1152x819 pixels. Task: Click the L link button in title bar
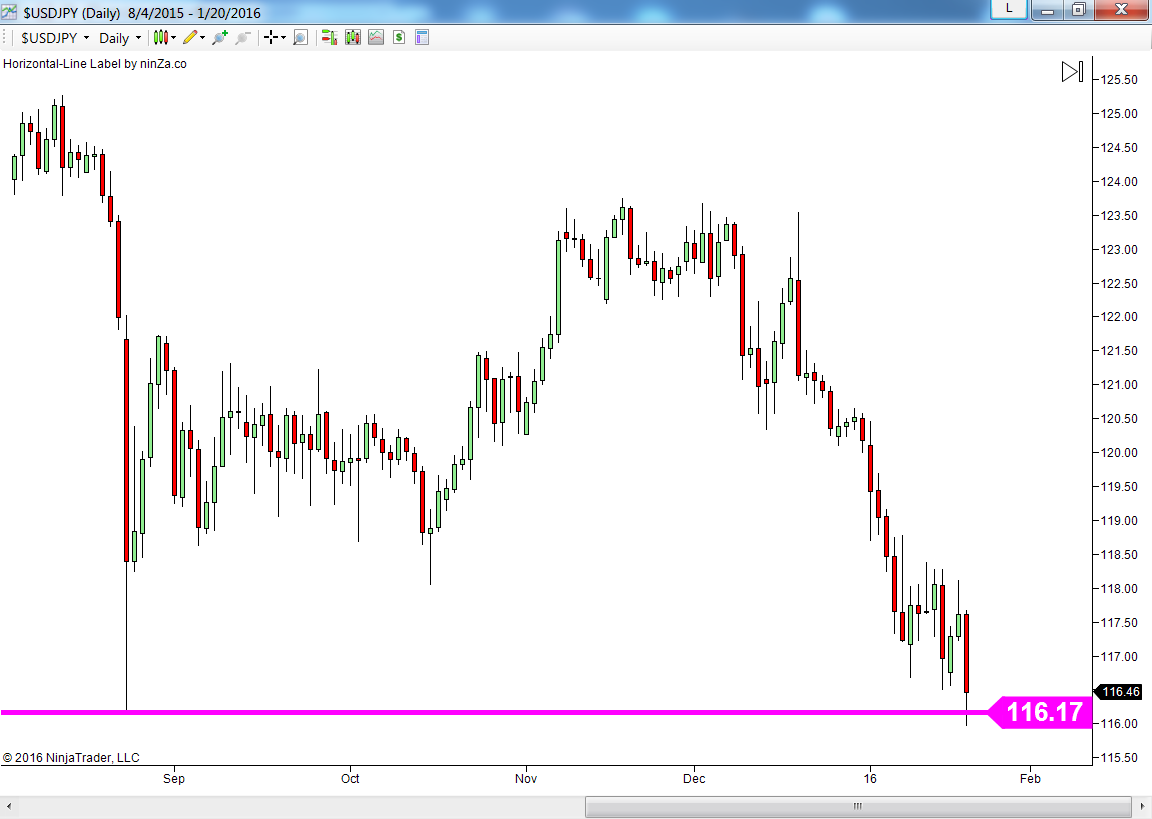coord(1009,9)
